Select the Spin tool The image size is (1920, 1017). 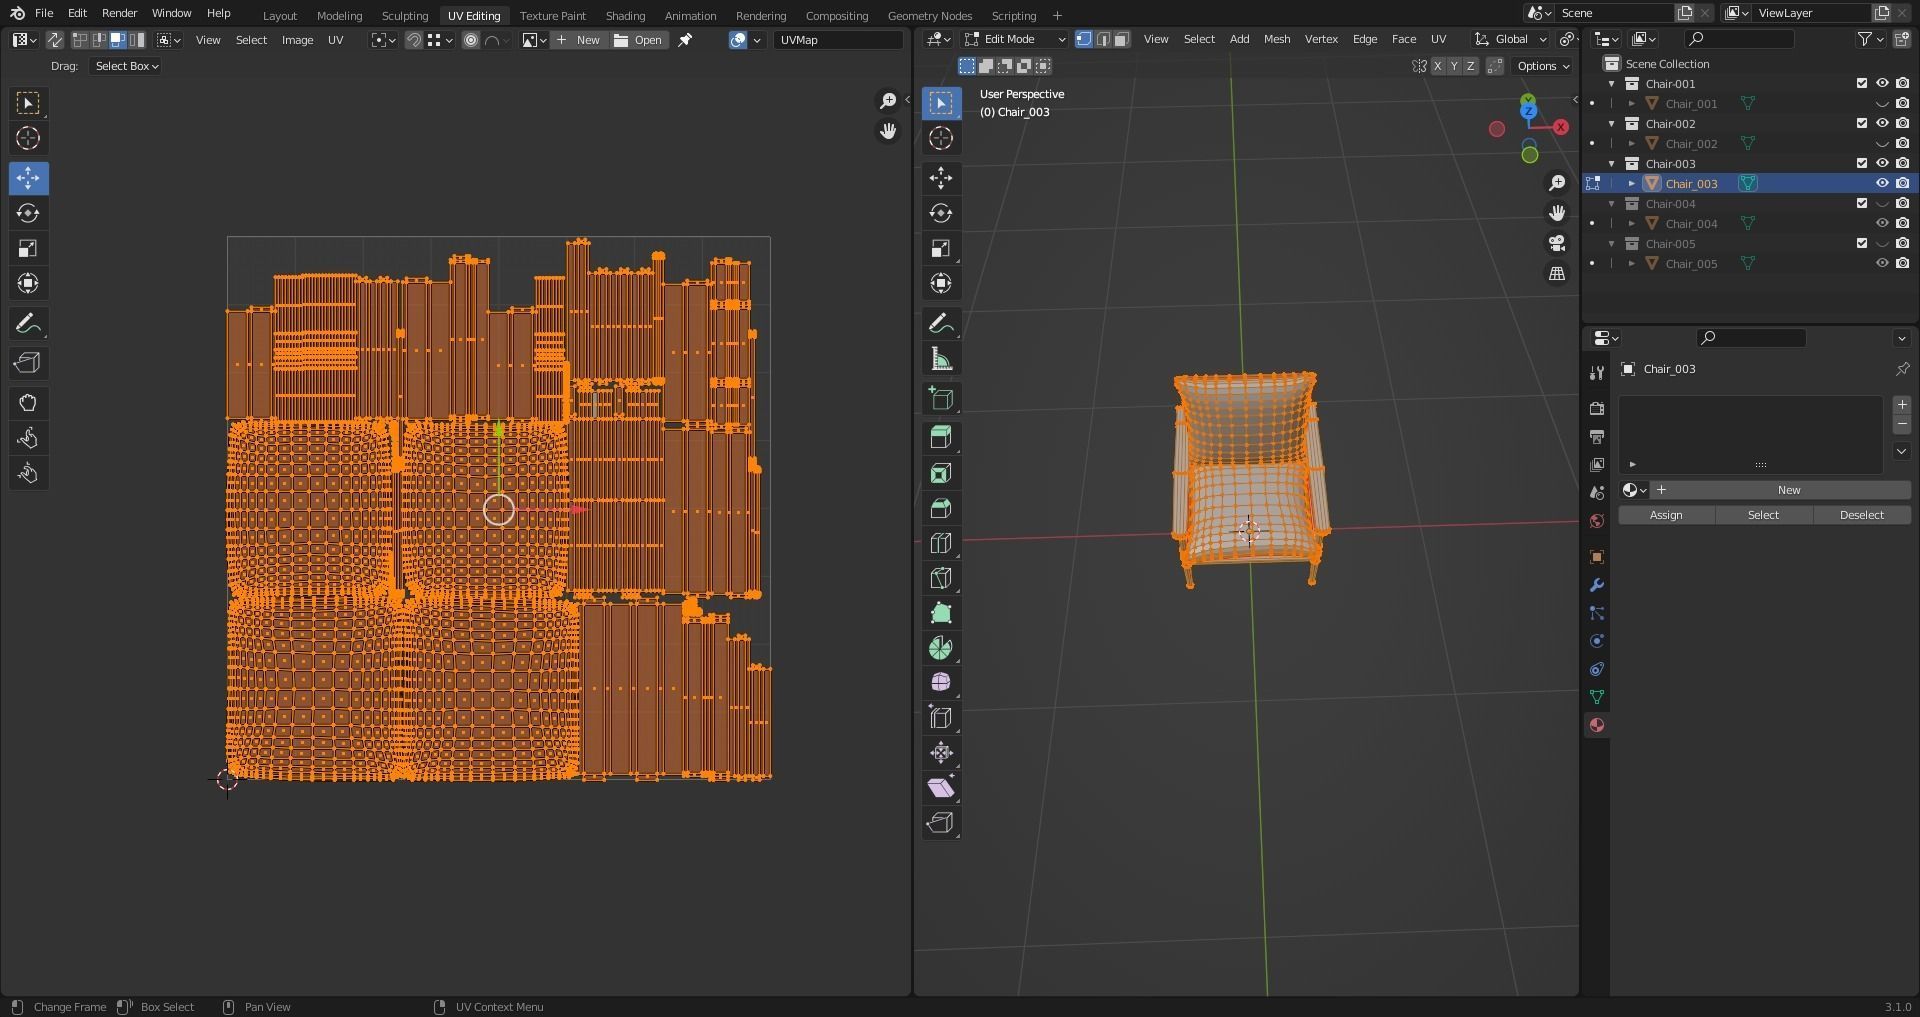tap(941, 648)
